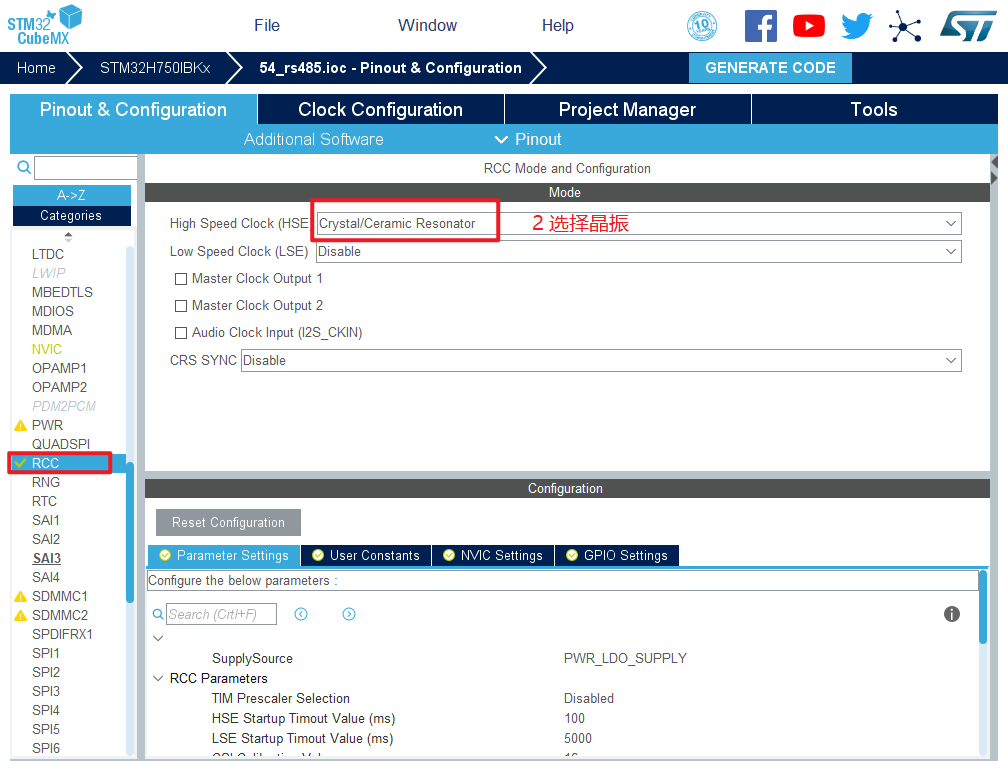Screen dimensions: 1008x771
Task: Enable Master Clock Output 1 checkbox
Action: point(181,279)
